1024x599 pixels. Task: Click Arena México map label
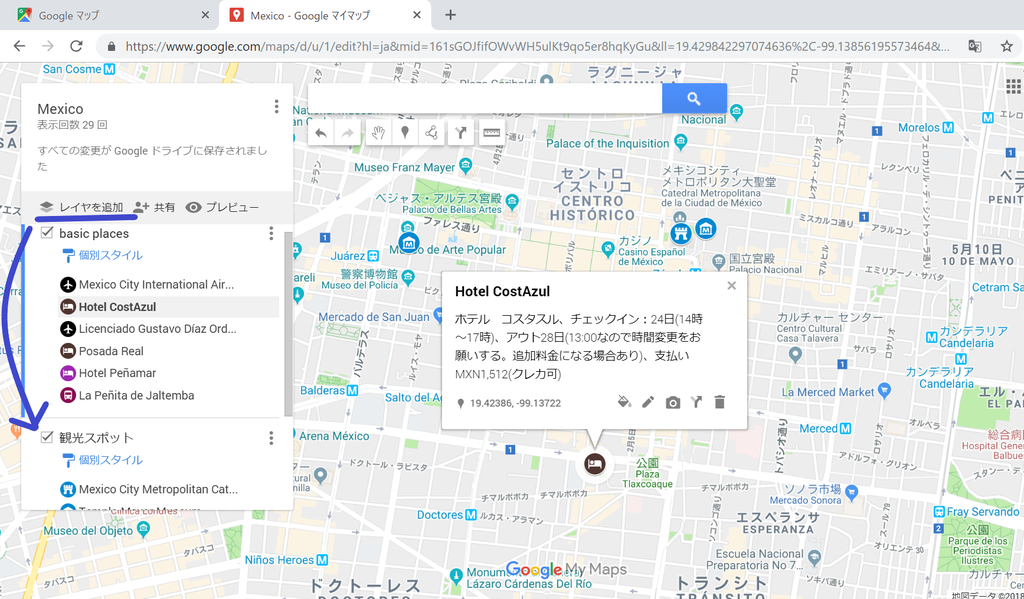pos(334,436)
